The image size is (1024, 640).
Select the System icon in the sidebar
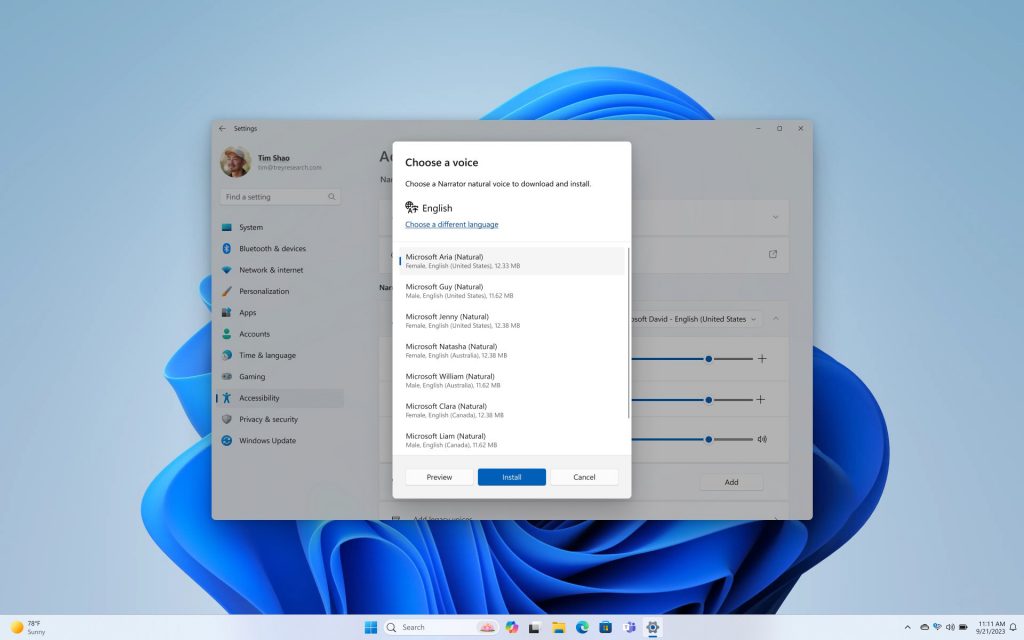click(230, 227)
